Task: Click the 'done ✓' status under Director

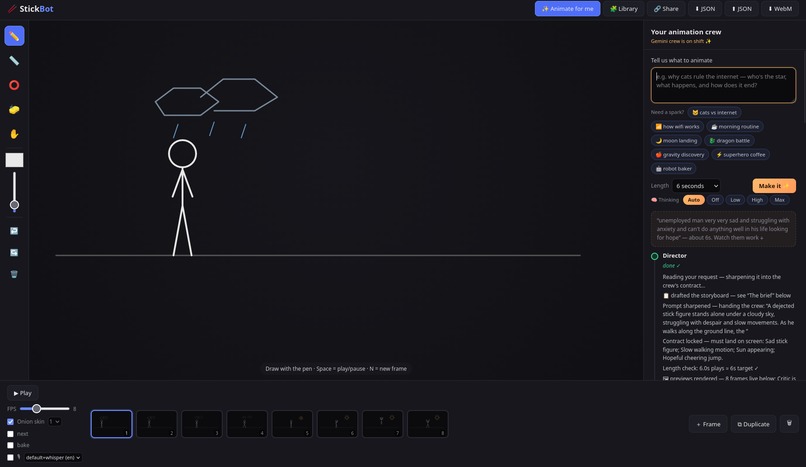Action: (x=671, y=266)
